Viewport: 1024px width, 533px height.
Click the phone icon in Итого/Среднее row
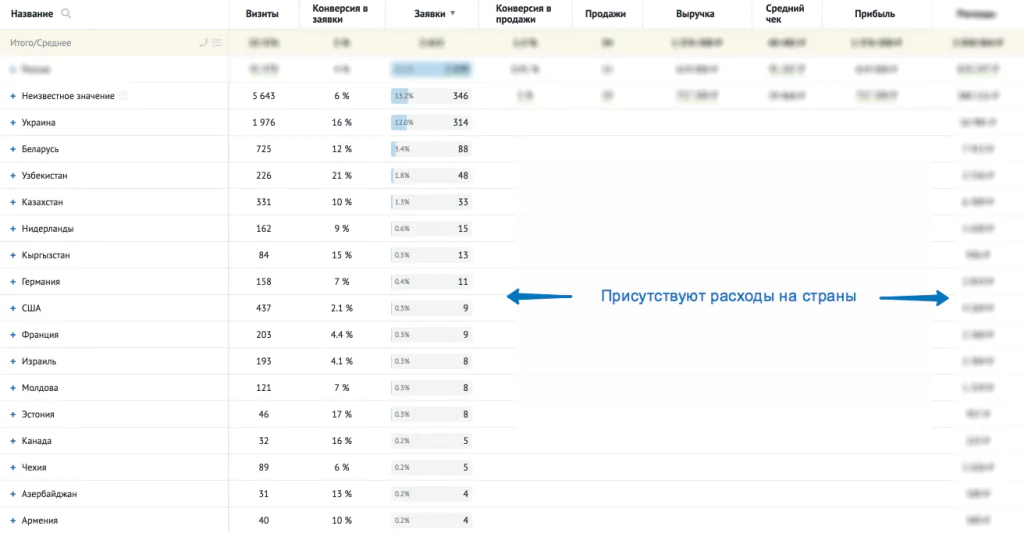pos(204,43)
